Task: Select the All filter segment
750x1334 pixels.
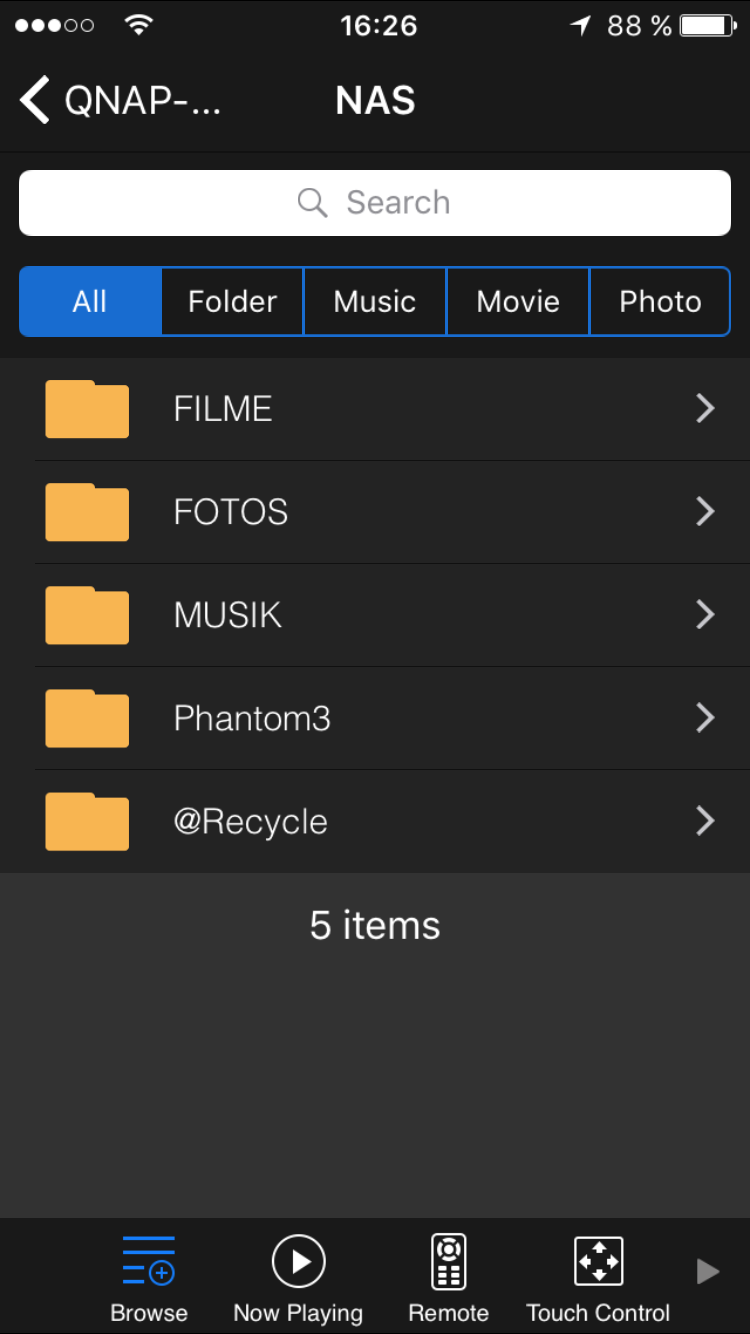Action: click(90, 302)
